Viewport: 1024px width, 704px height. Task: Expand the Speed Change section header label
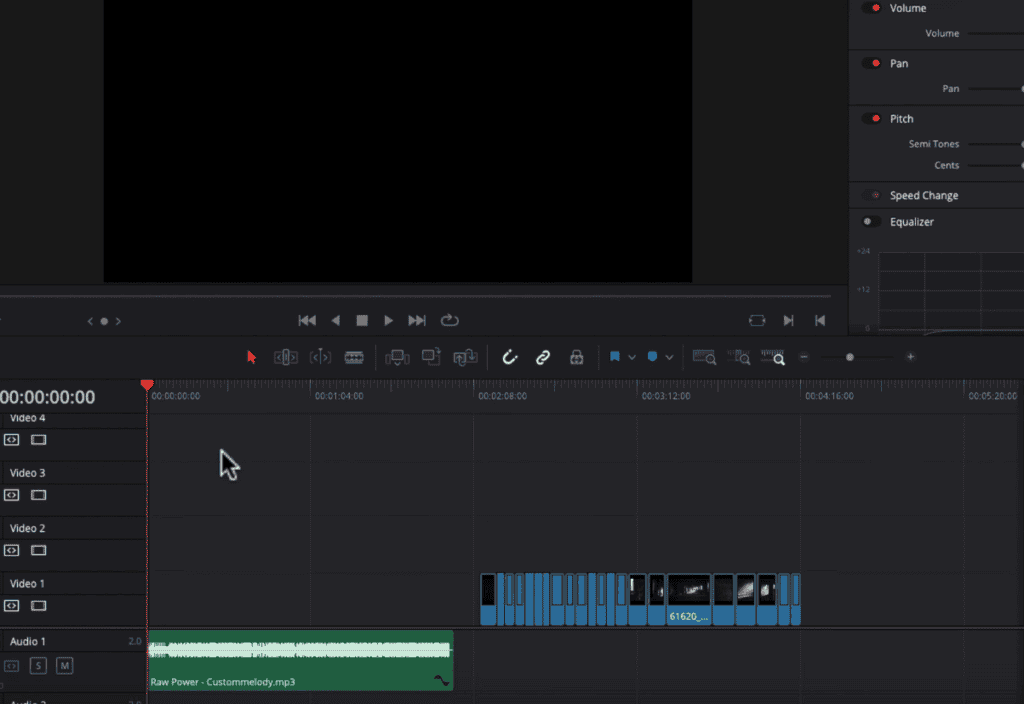923,195
